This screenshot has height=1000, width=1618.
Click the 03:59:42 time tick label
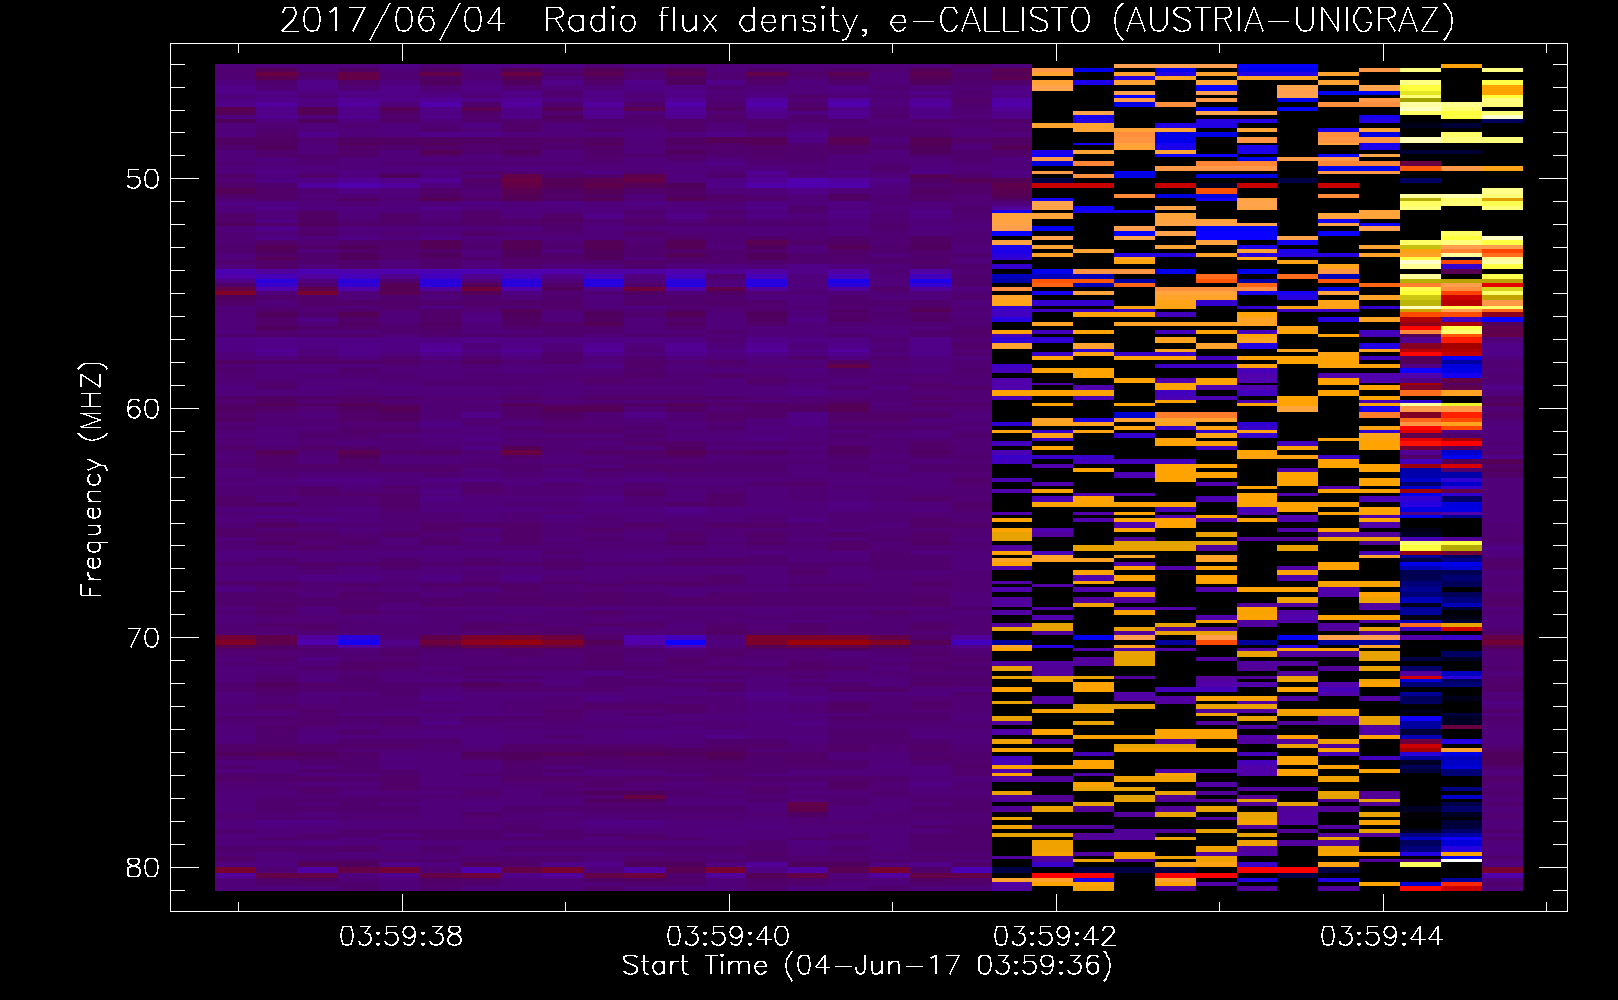click(1055, 937)
